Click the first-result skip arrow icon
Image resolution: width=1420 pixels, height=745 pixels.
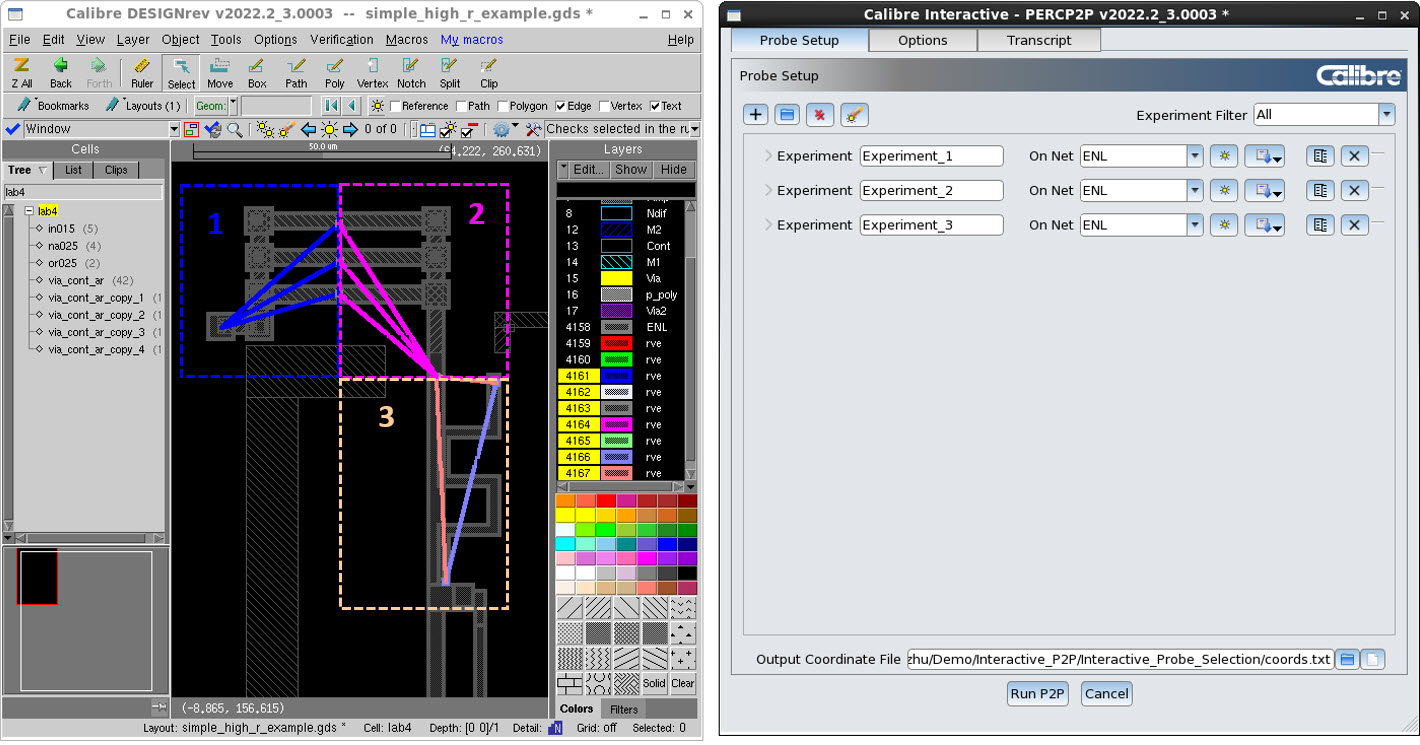(x=331, y=105)
